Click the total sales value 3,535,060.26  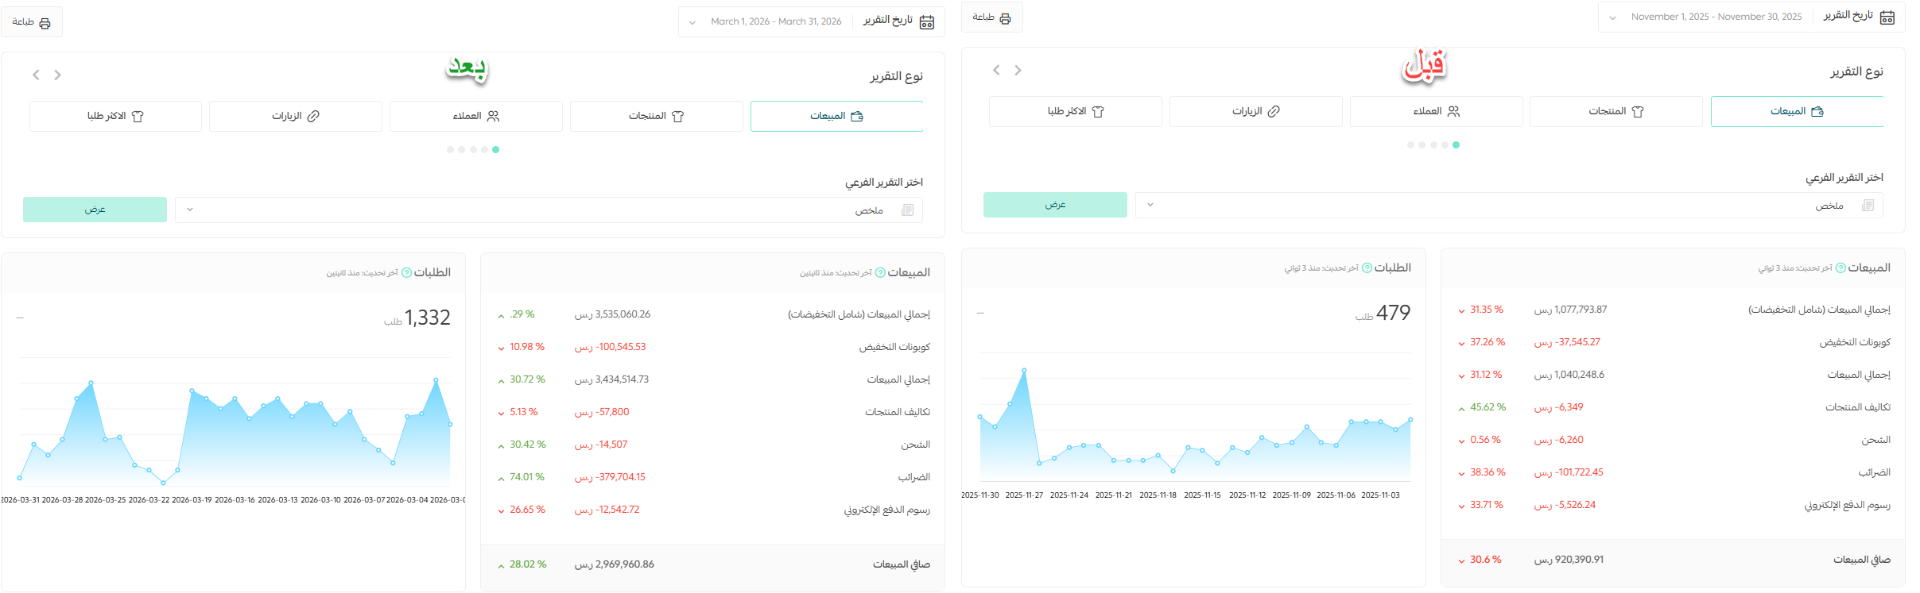pyautogui.click(x=622, y=314)
